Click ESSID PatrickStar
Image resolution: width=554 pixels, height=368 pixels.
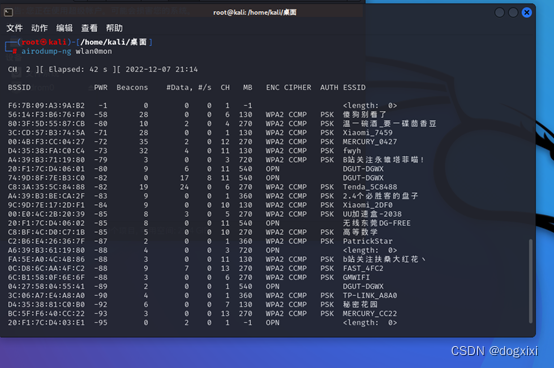(x=367, y=241)
